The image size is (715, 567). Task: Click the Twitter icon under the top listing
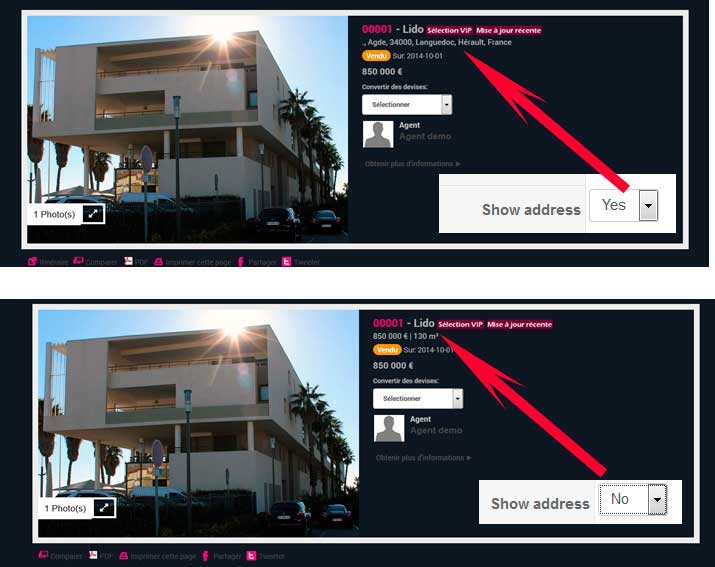(x=286, y=261)
